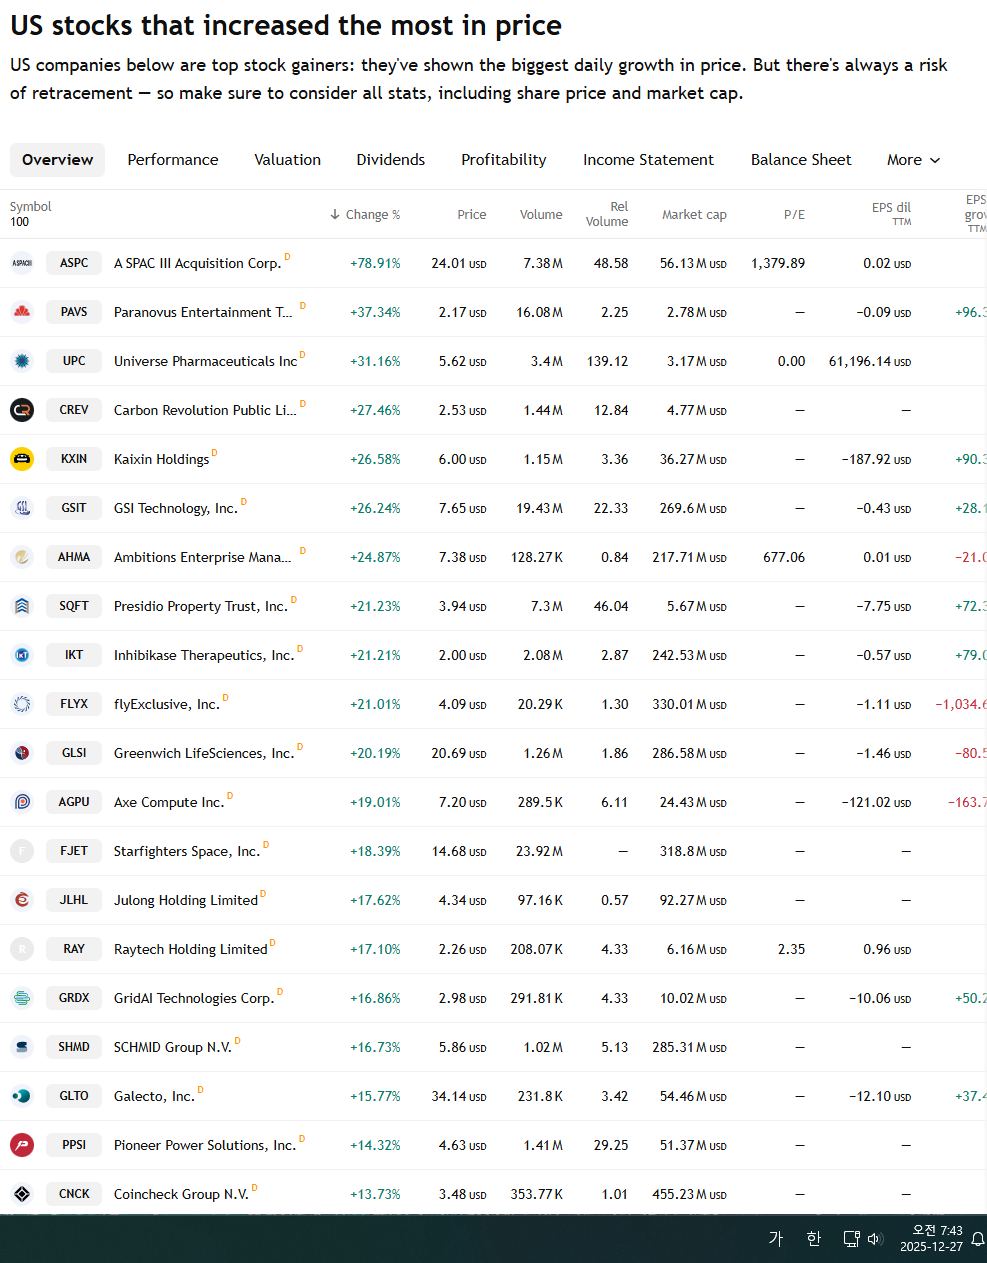
Task: Open the Julong Holding Limited link
Action: click(x=186, y=900)
